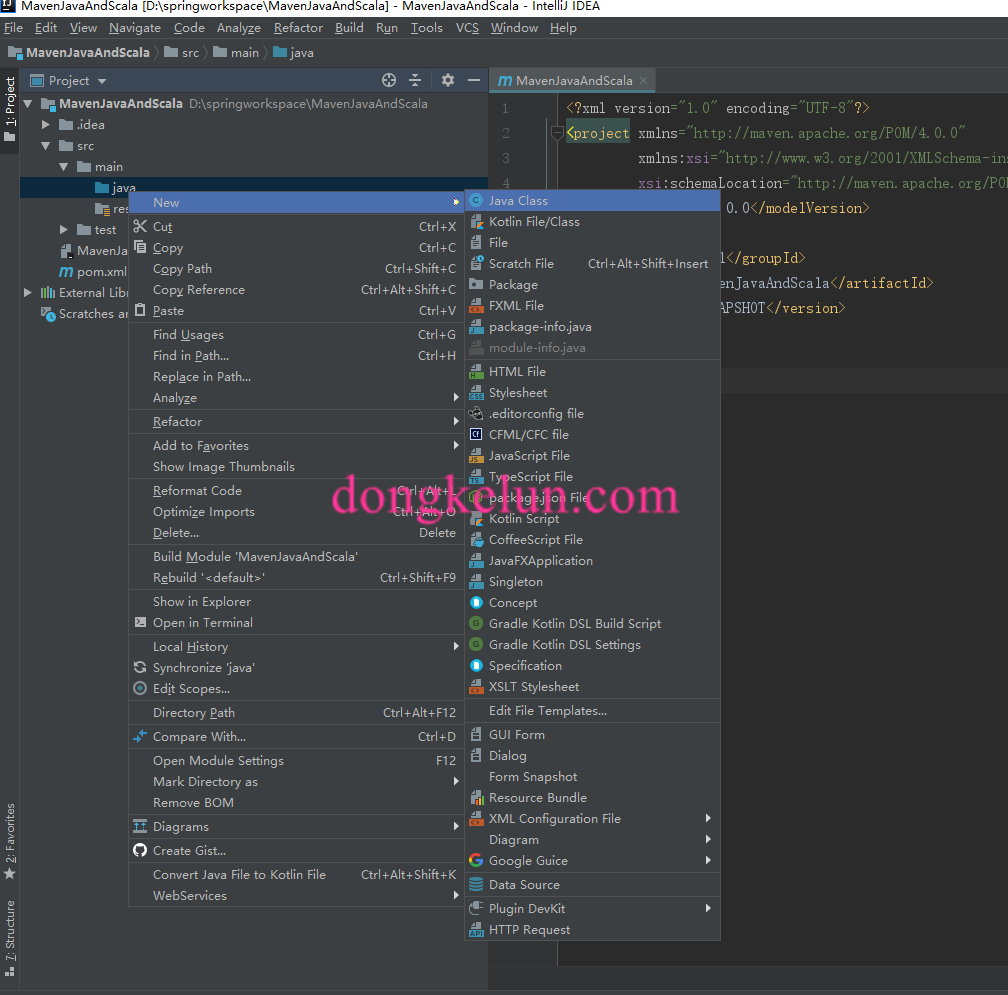Select GUI Form in New submenu
Viewport: 1008px width, 995px height.
point(592,735)
